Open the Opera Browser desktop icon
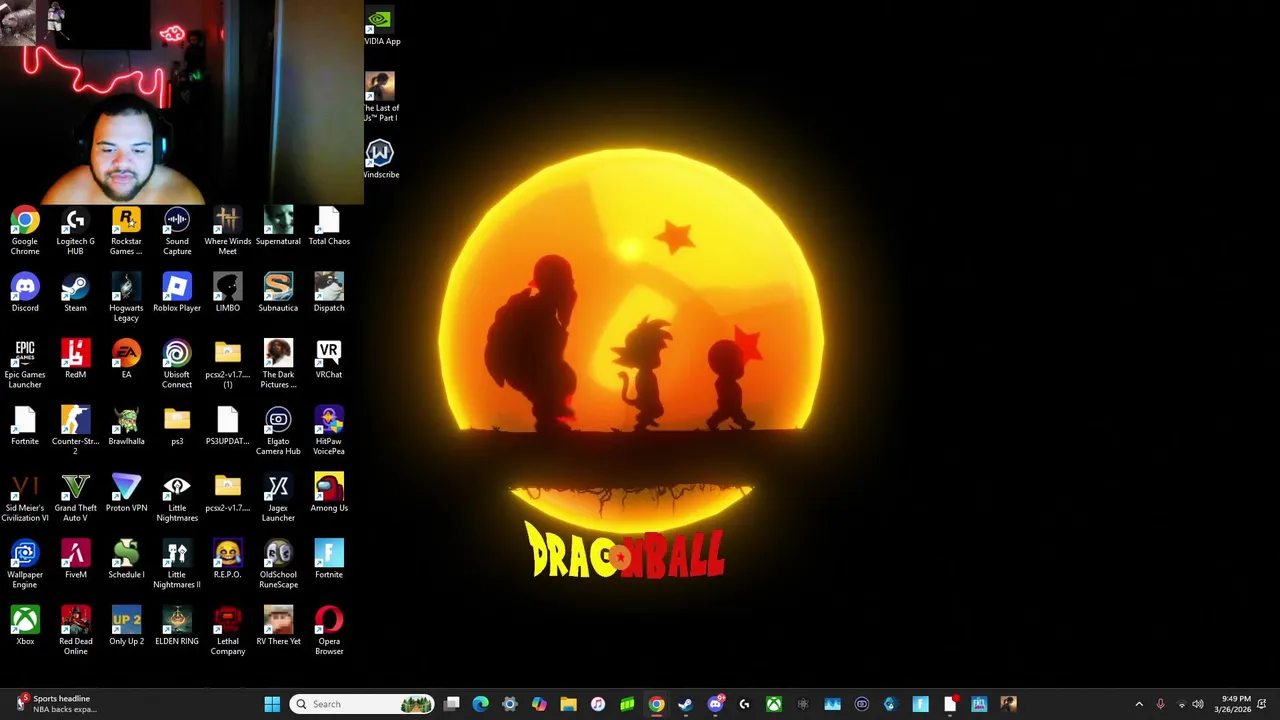Viewport: 1280px width, 720px height. pyautogui.click(x=329, y=630)
